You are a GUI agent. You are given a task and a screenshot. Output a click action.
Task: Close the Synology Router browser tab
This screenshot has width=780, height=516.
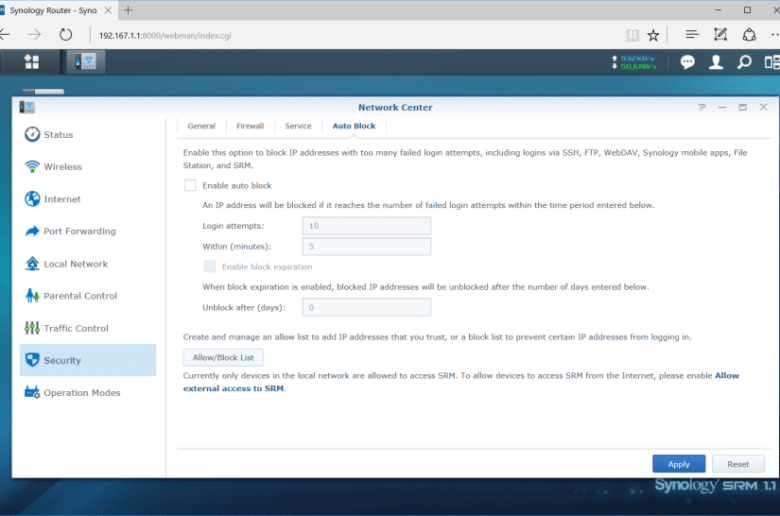point(108,10)
